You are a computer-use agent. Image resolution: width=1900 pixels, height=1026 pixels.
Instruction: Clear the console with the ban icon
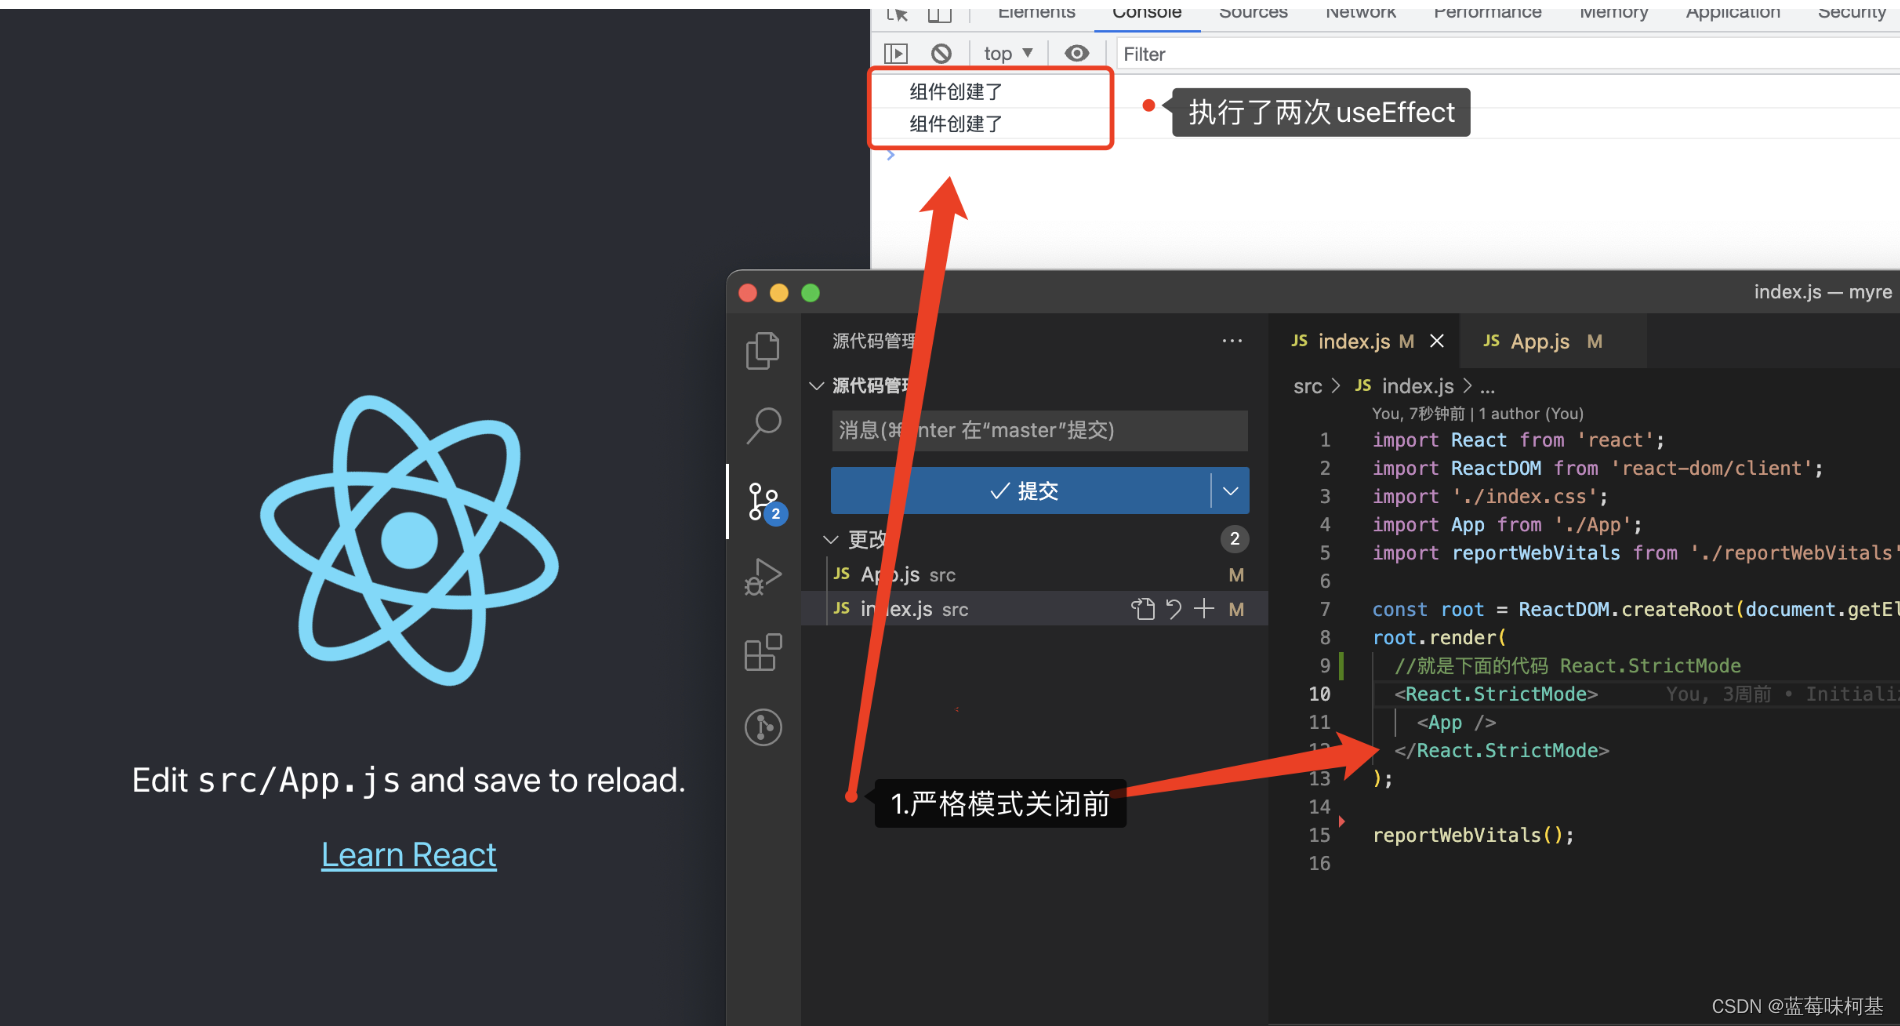(941, 53)
